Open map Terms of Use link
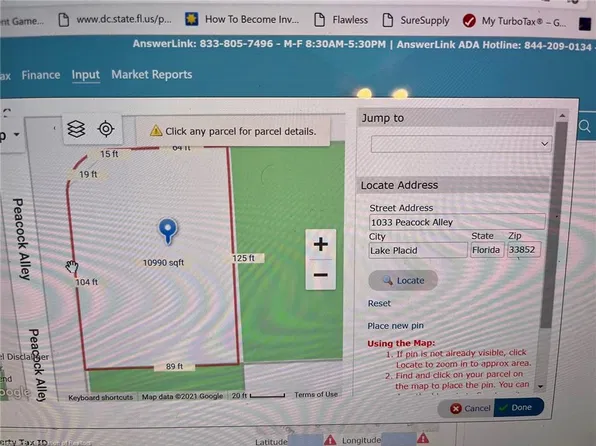 [316, 395]
